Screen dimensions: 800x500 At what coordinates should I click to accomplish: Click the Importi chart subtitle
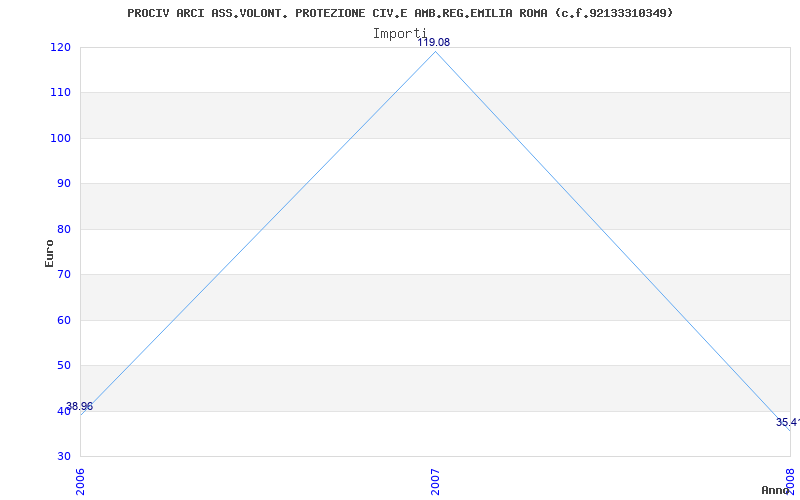click(399, 34)
